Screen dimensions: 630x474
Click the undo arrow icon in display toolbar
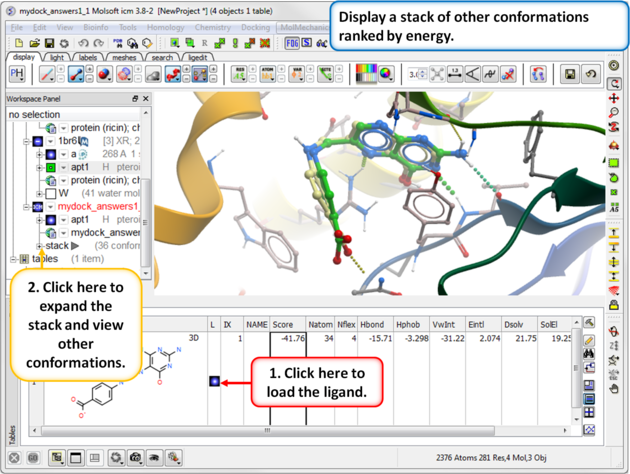[592, 75]
